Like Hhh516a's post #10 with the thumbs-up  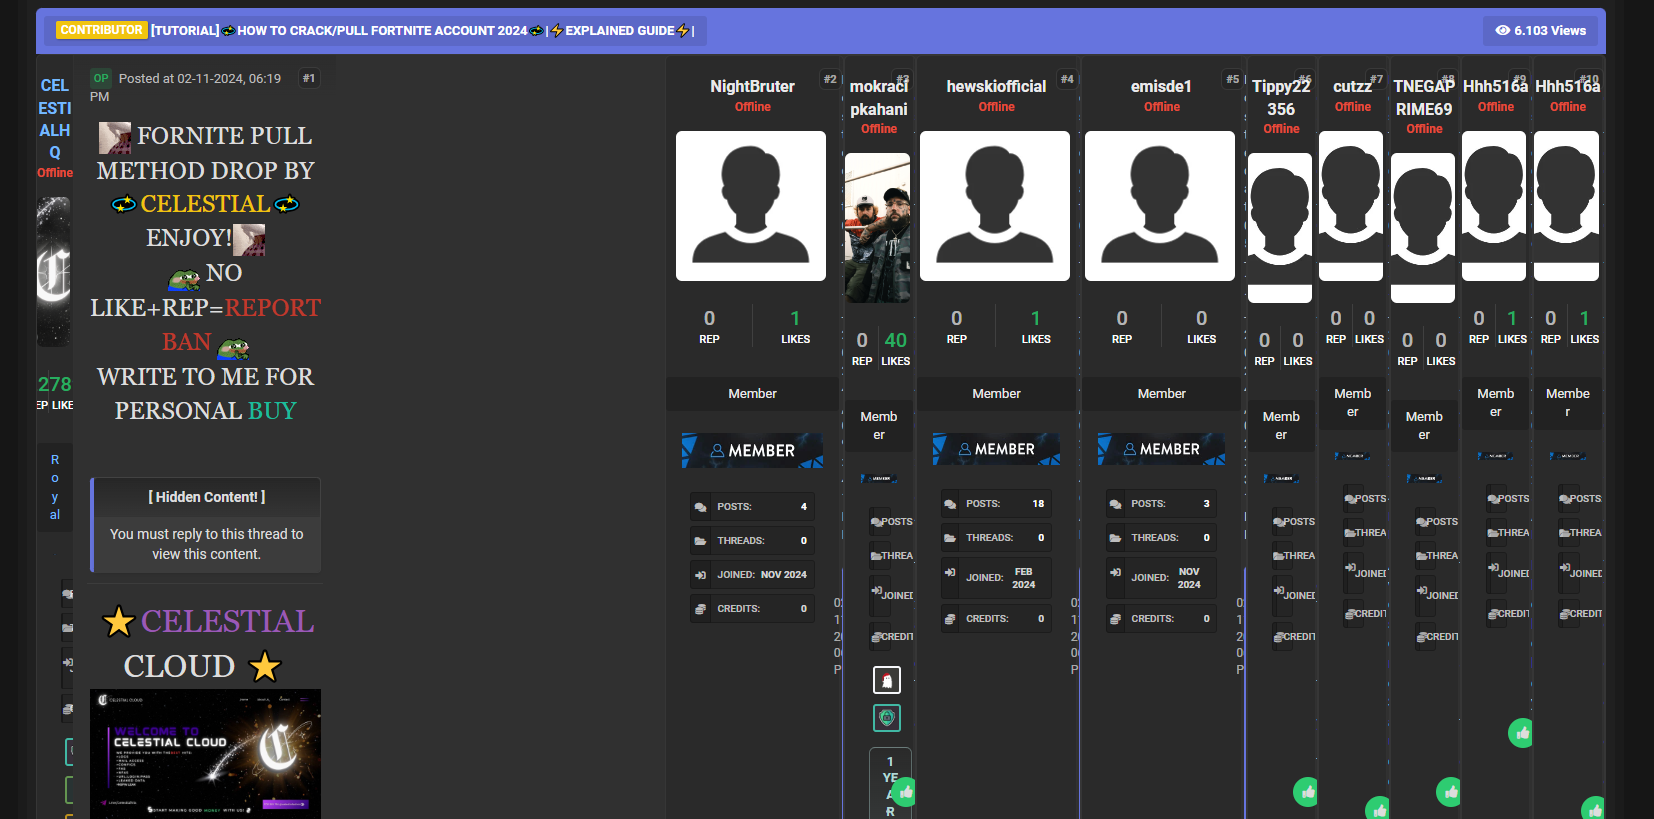tap(1594, 808)
